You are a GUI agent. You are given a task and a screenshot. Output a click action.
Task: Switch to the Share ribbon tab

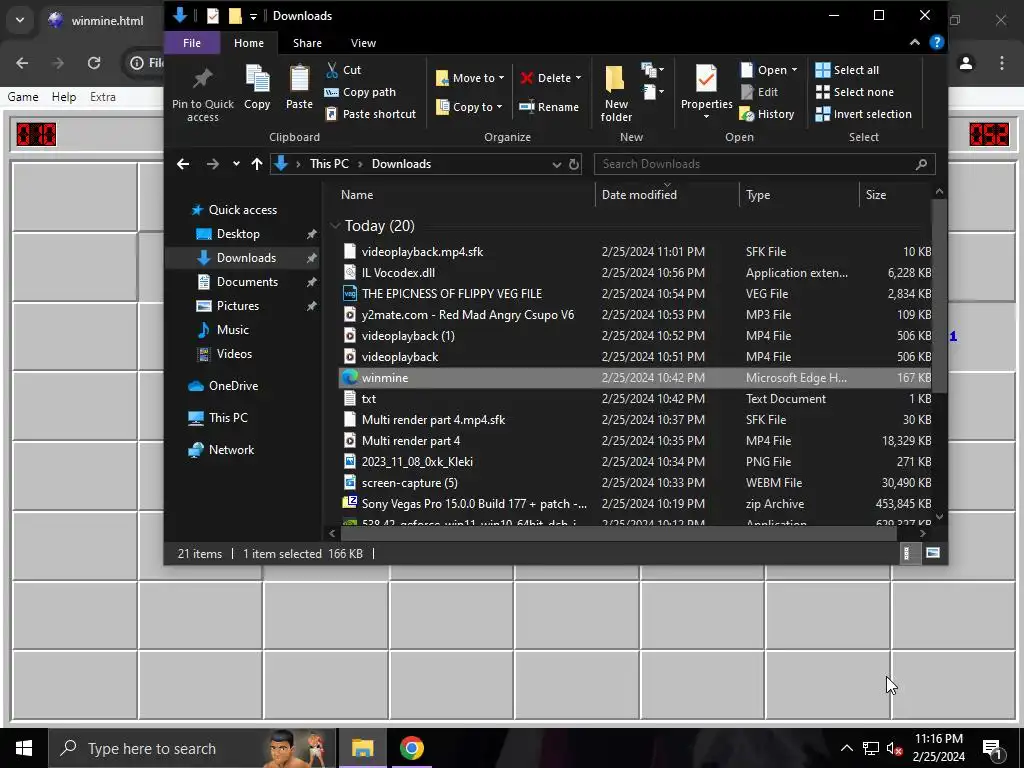[x=307, y=43]
